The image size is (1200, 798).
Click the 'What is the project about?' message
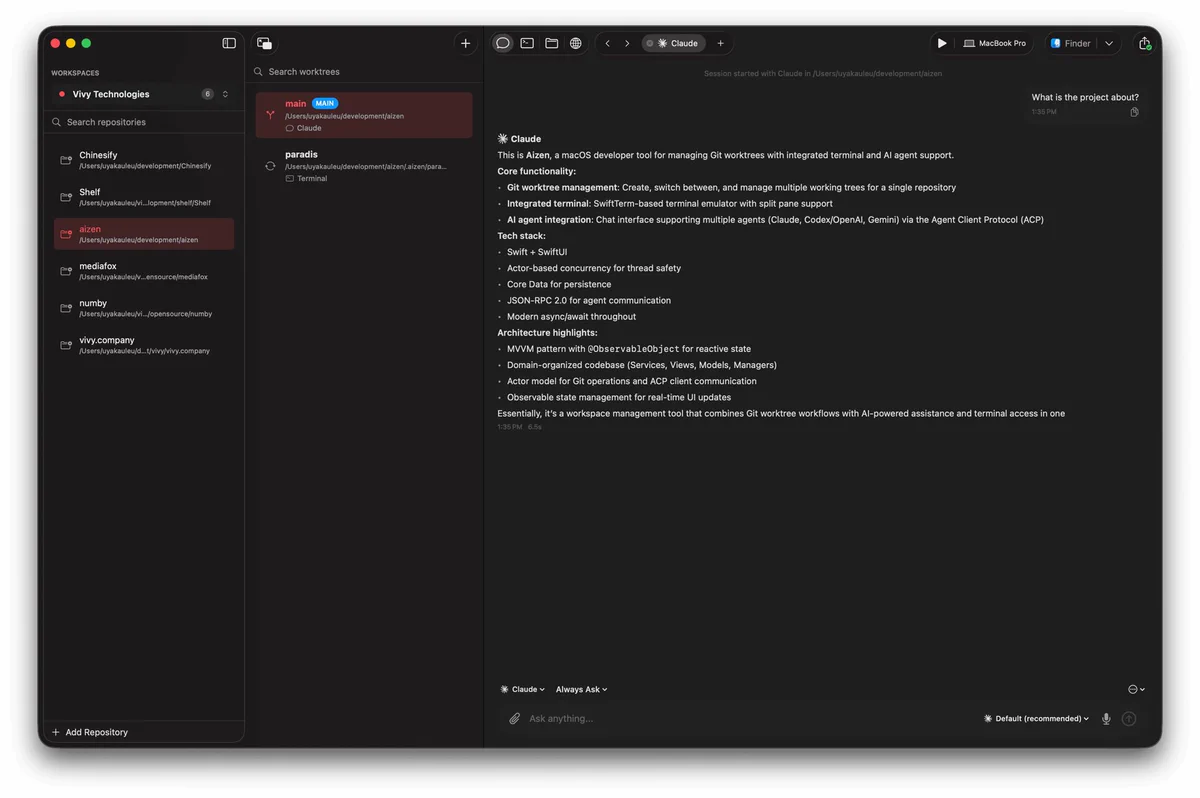[1085, 97]
